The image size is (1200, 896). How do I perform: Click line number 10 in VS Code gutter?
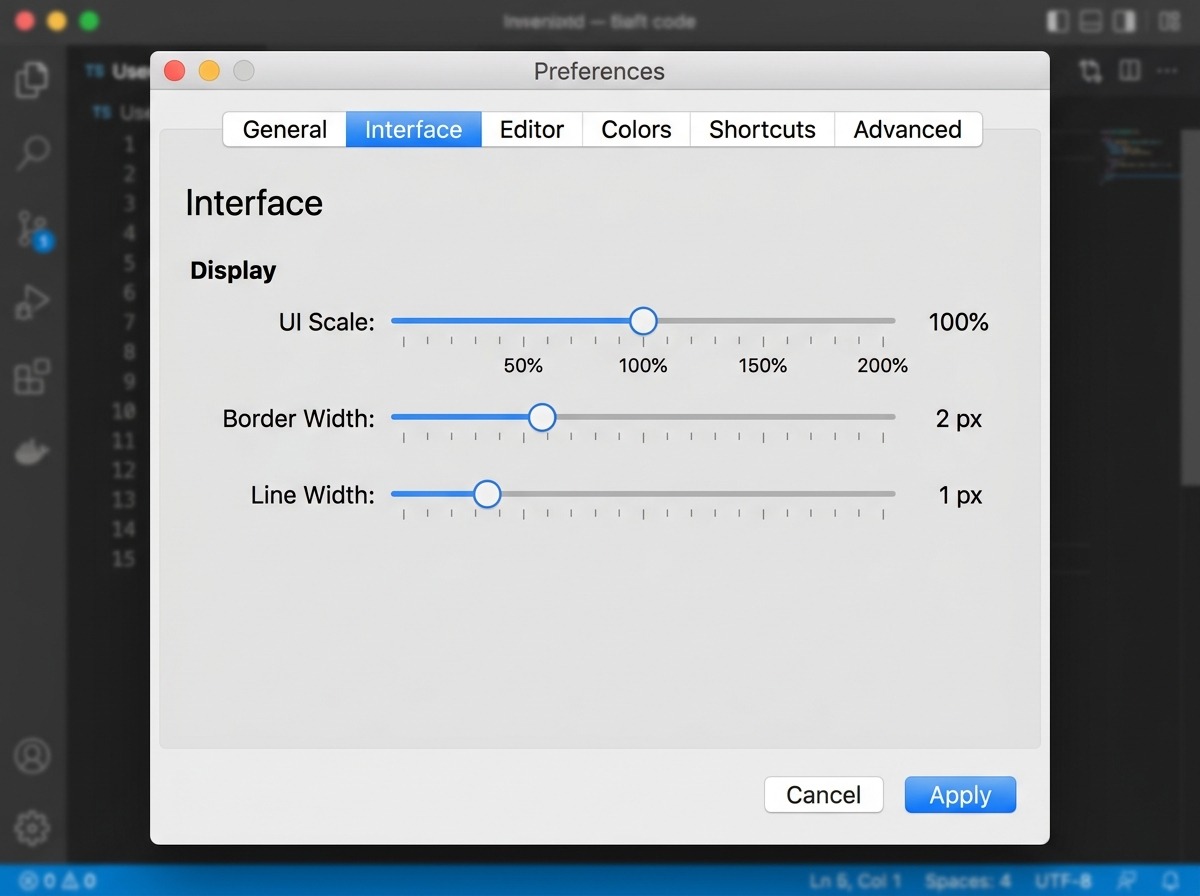pyautogui.click(x=123, y=411)
